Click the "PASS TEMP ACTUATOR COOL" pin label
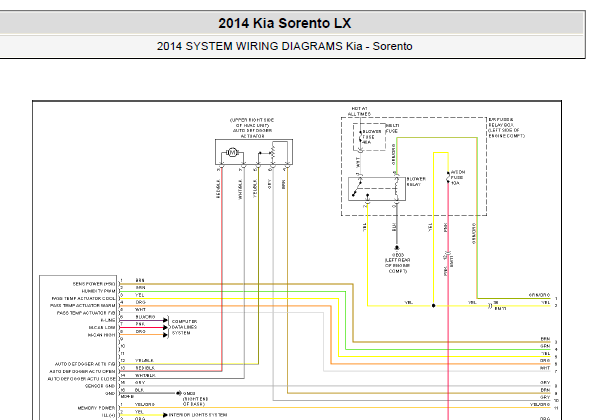This screenshot has width=590, height=420. 83,298
